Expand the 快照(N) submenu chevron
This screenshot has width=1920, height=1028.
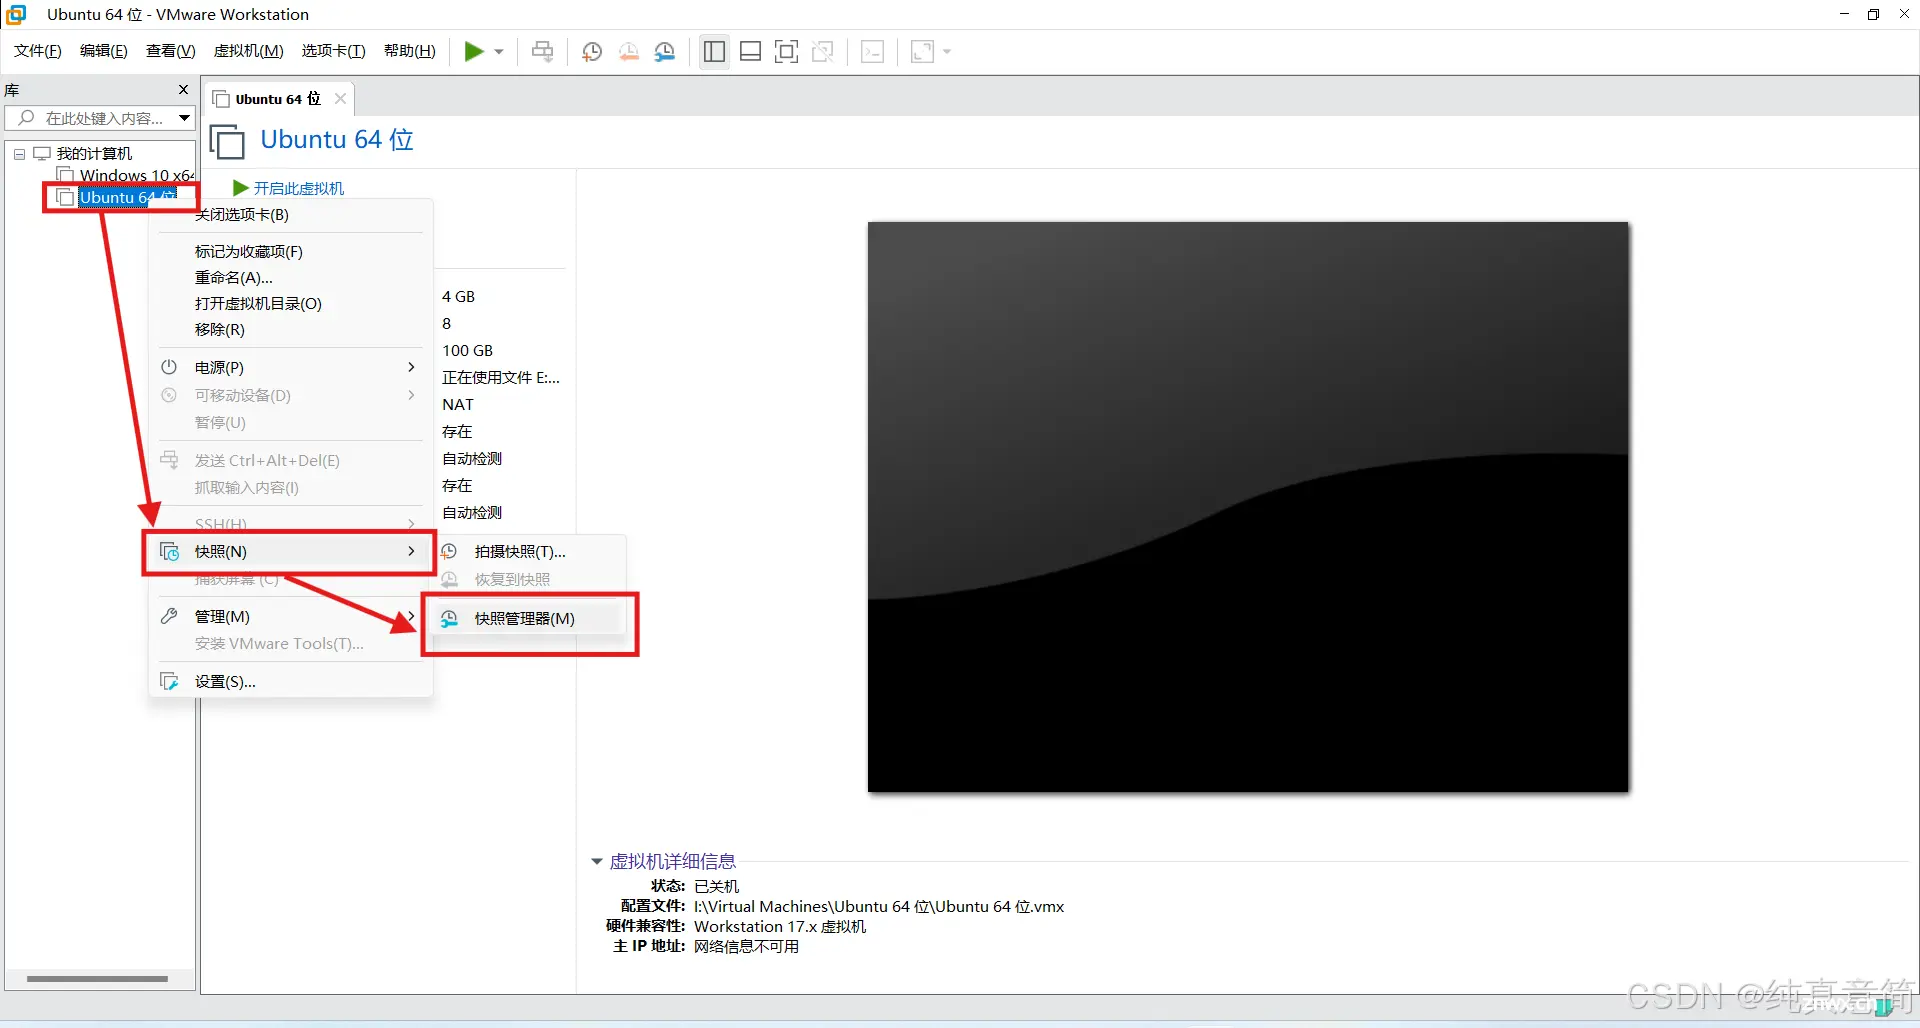click(x=411, y=551)
